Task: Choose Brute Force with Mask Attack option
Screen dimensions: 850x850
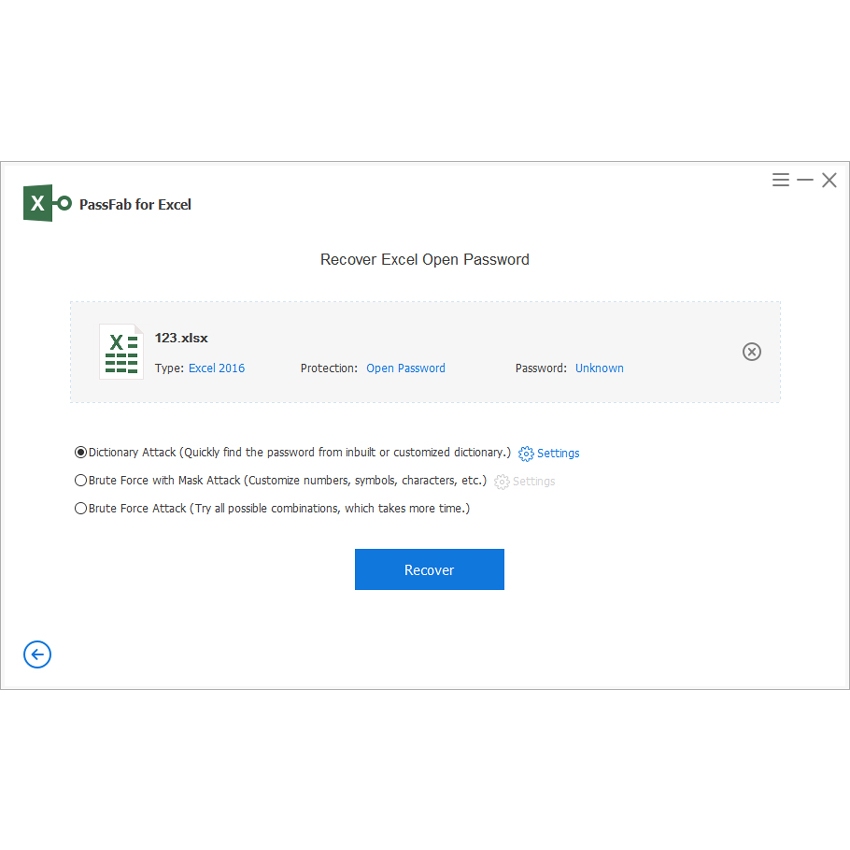Action: tap(81, 481)
